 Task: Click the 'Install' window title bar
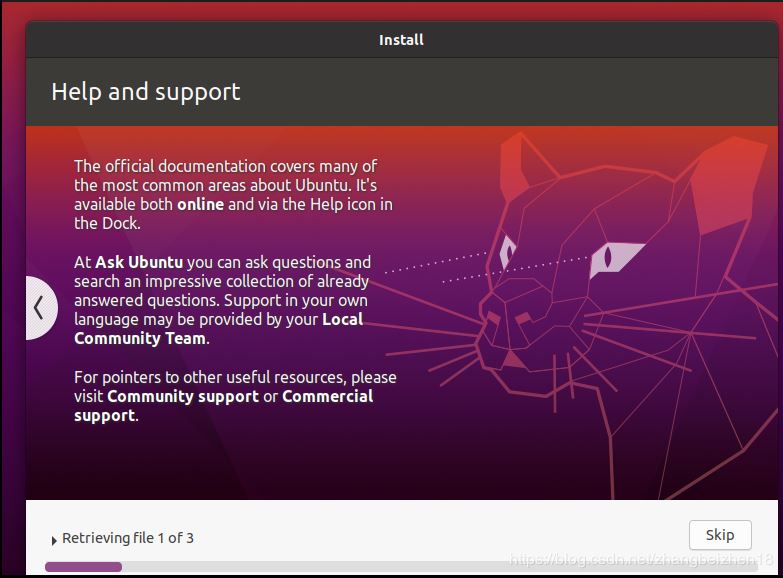(401, 40)
